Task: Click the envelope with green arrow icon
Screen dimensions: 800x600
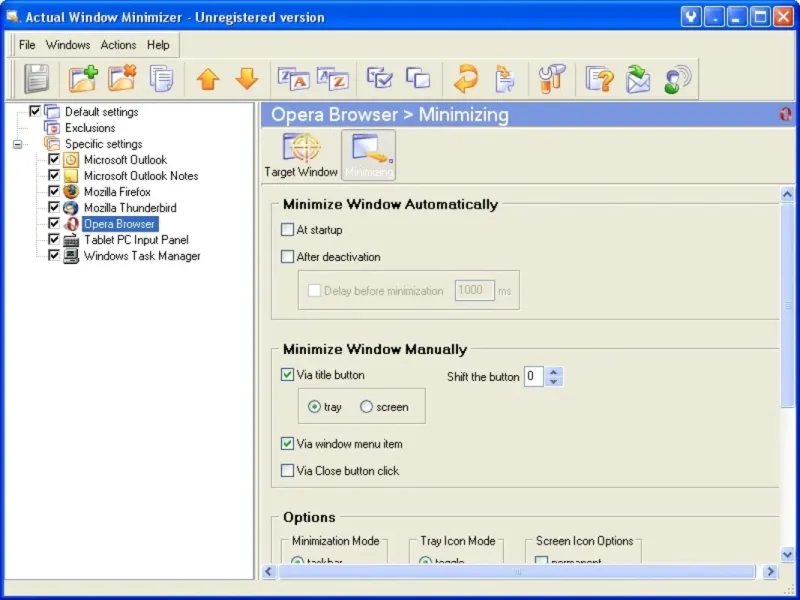Action: click(638, 79)
